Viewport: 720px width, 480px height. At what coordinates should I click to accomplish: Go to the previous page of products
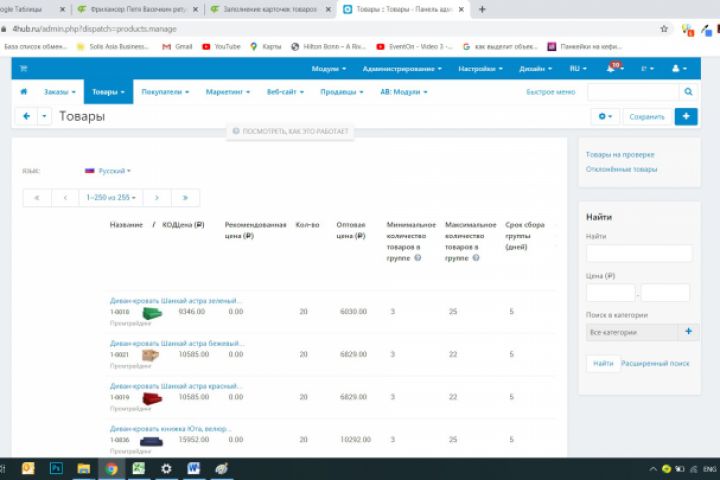(x=65, y=198)
